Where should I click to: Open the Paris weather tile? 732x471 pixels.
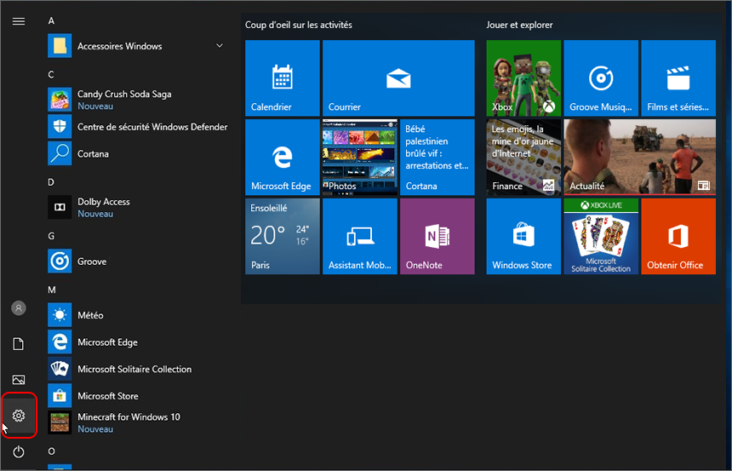pyautogui.click(x=282, y=236)
